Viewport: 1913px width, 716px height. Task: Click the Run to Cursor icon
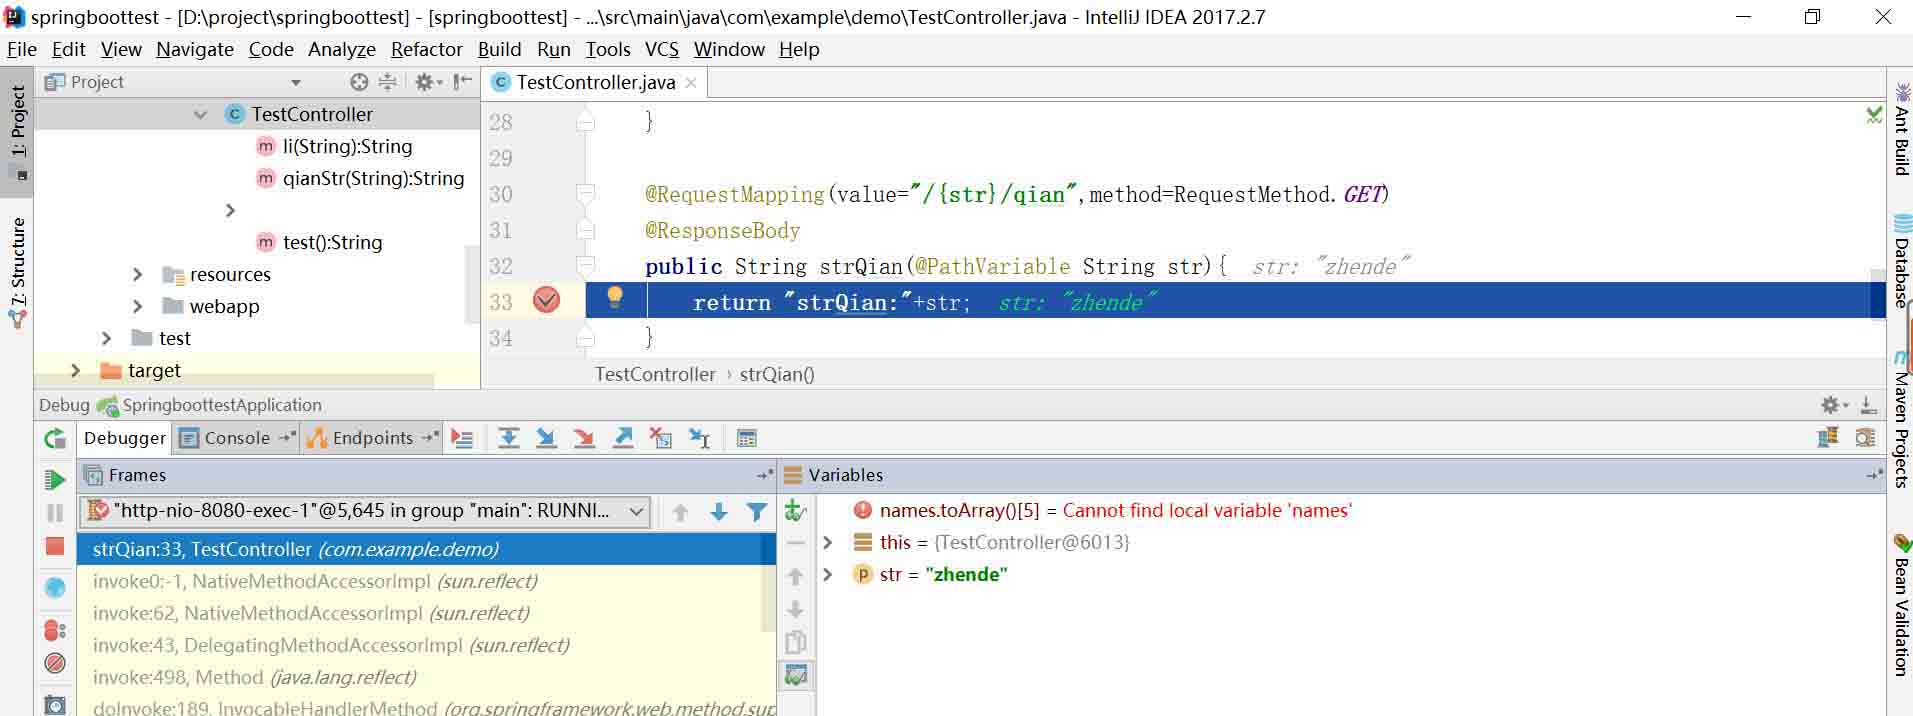pyautogui.click(x=699, y=438)
